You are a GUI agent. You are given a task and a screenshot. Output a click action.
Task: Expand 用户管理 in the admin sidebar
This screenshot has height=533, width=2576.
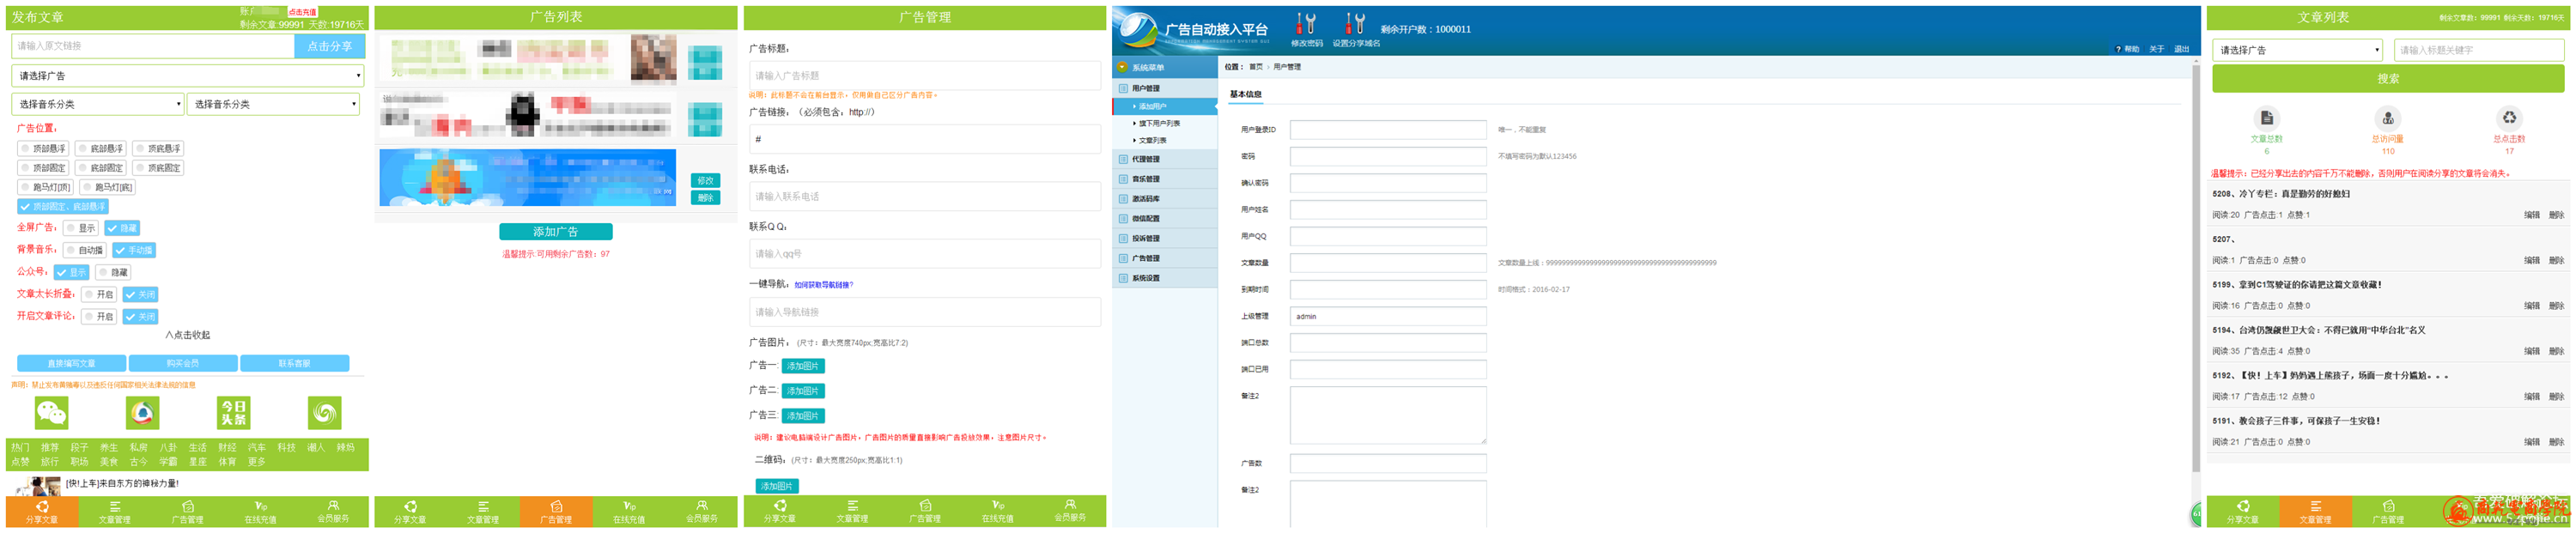1165,89
